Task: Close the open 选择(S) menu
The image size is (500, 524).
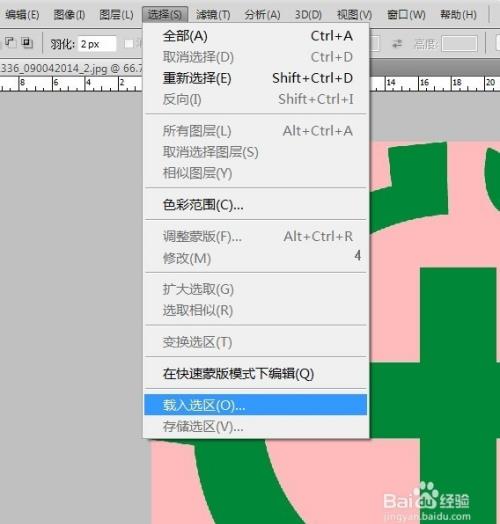Action: (x=165, y=15)
